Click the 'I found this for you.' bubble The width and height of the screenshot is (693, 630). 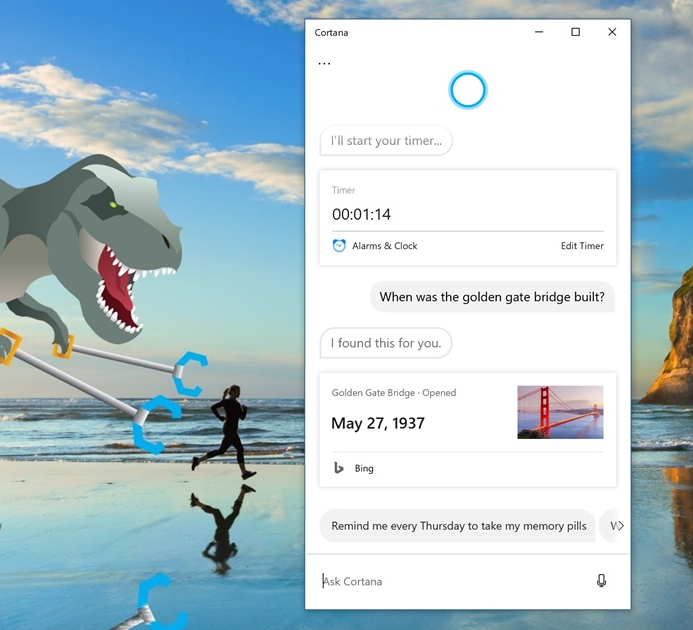click(x=386, y=343)
